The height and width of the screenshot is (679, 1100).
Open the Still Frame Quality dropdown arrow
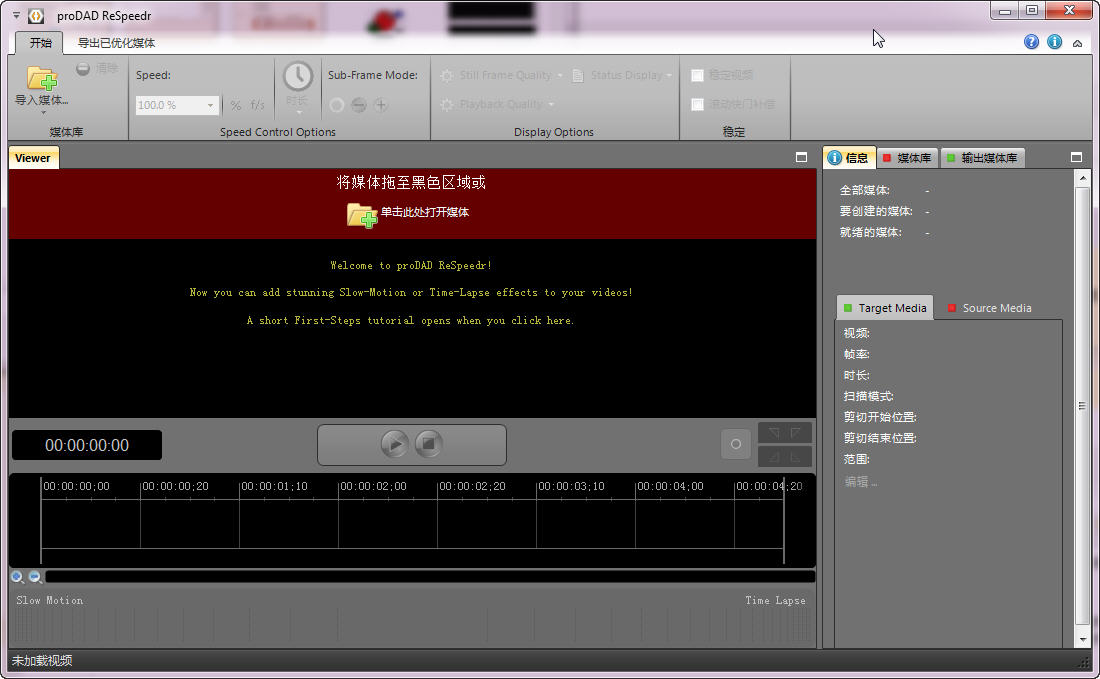(x=560, y=76)
